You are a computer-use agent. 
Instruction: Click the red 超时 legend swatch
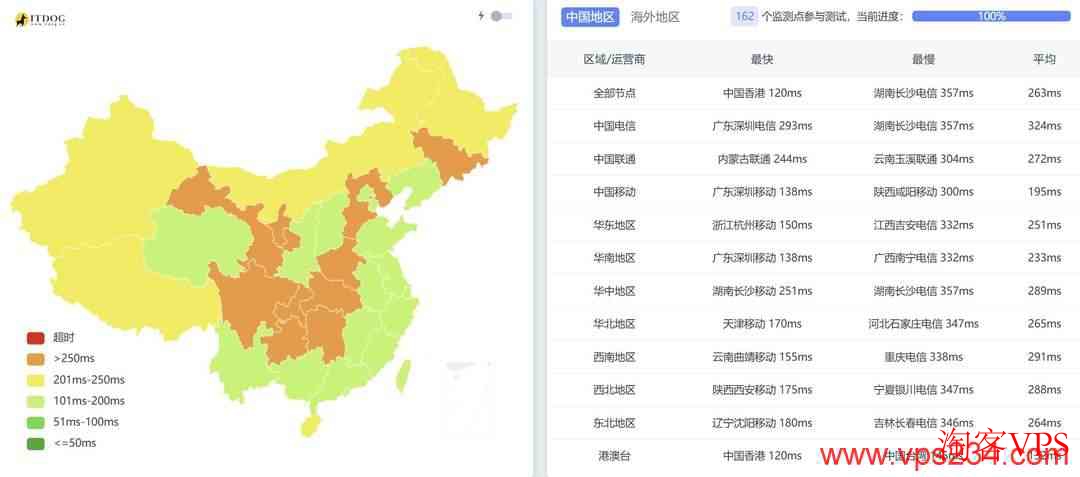pos(36,338)
